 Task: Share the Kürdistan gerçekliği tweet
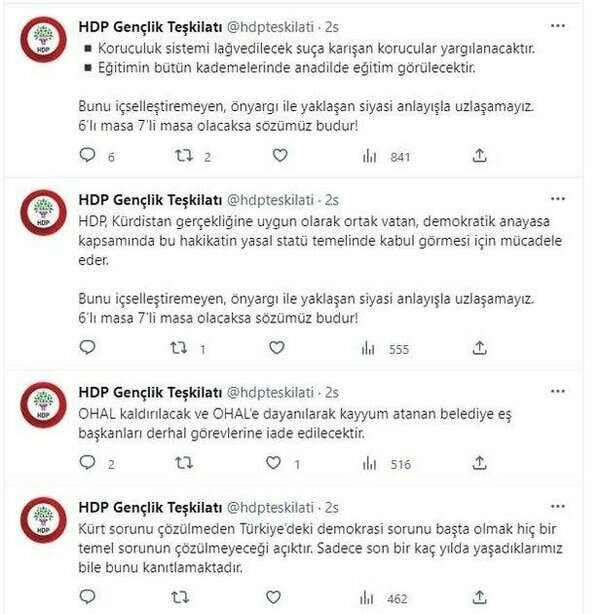479,349
